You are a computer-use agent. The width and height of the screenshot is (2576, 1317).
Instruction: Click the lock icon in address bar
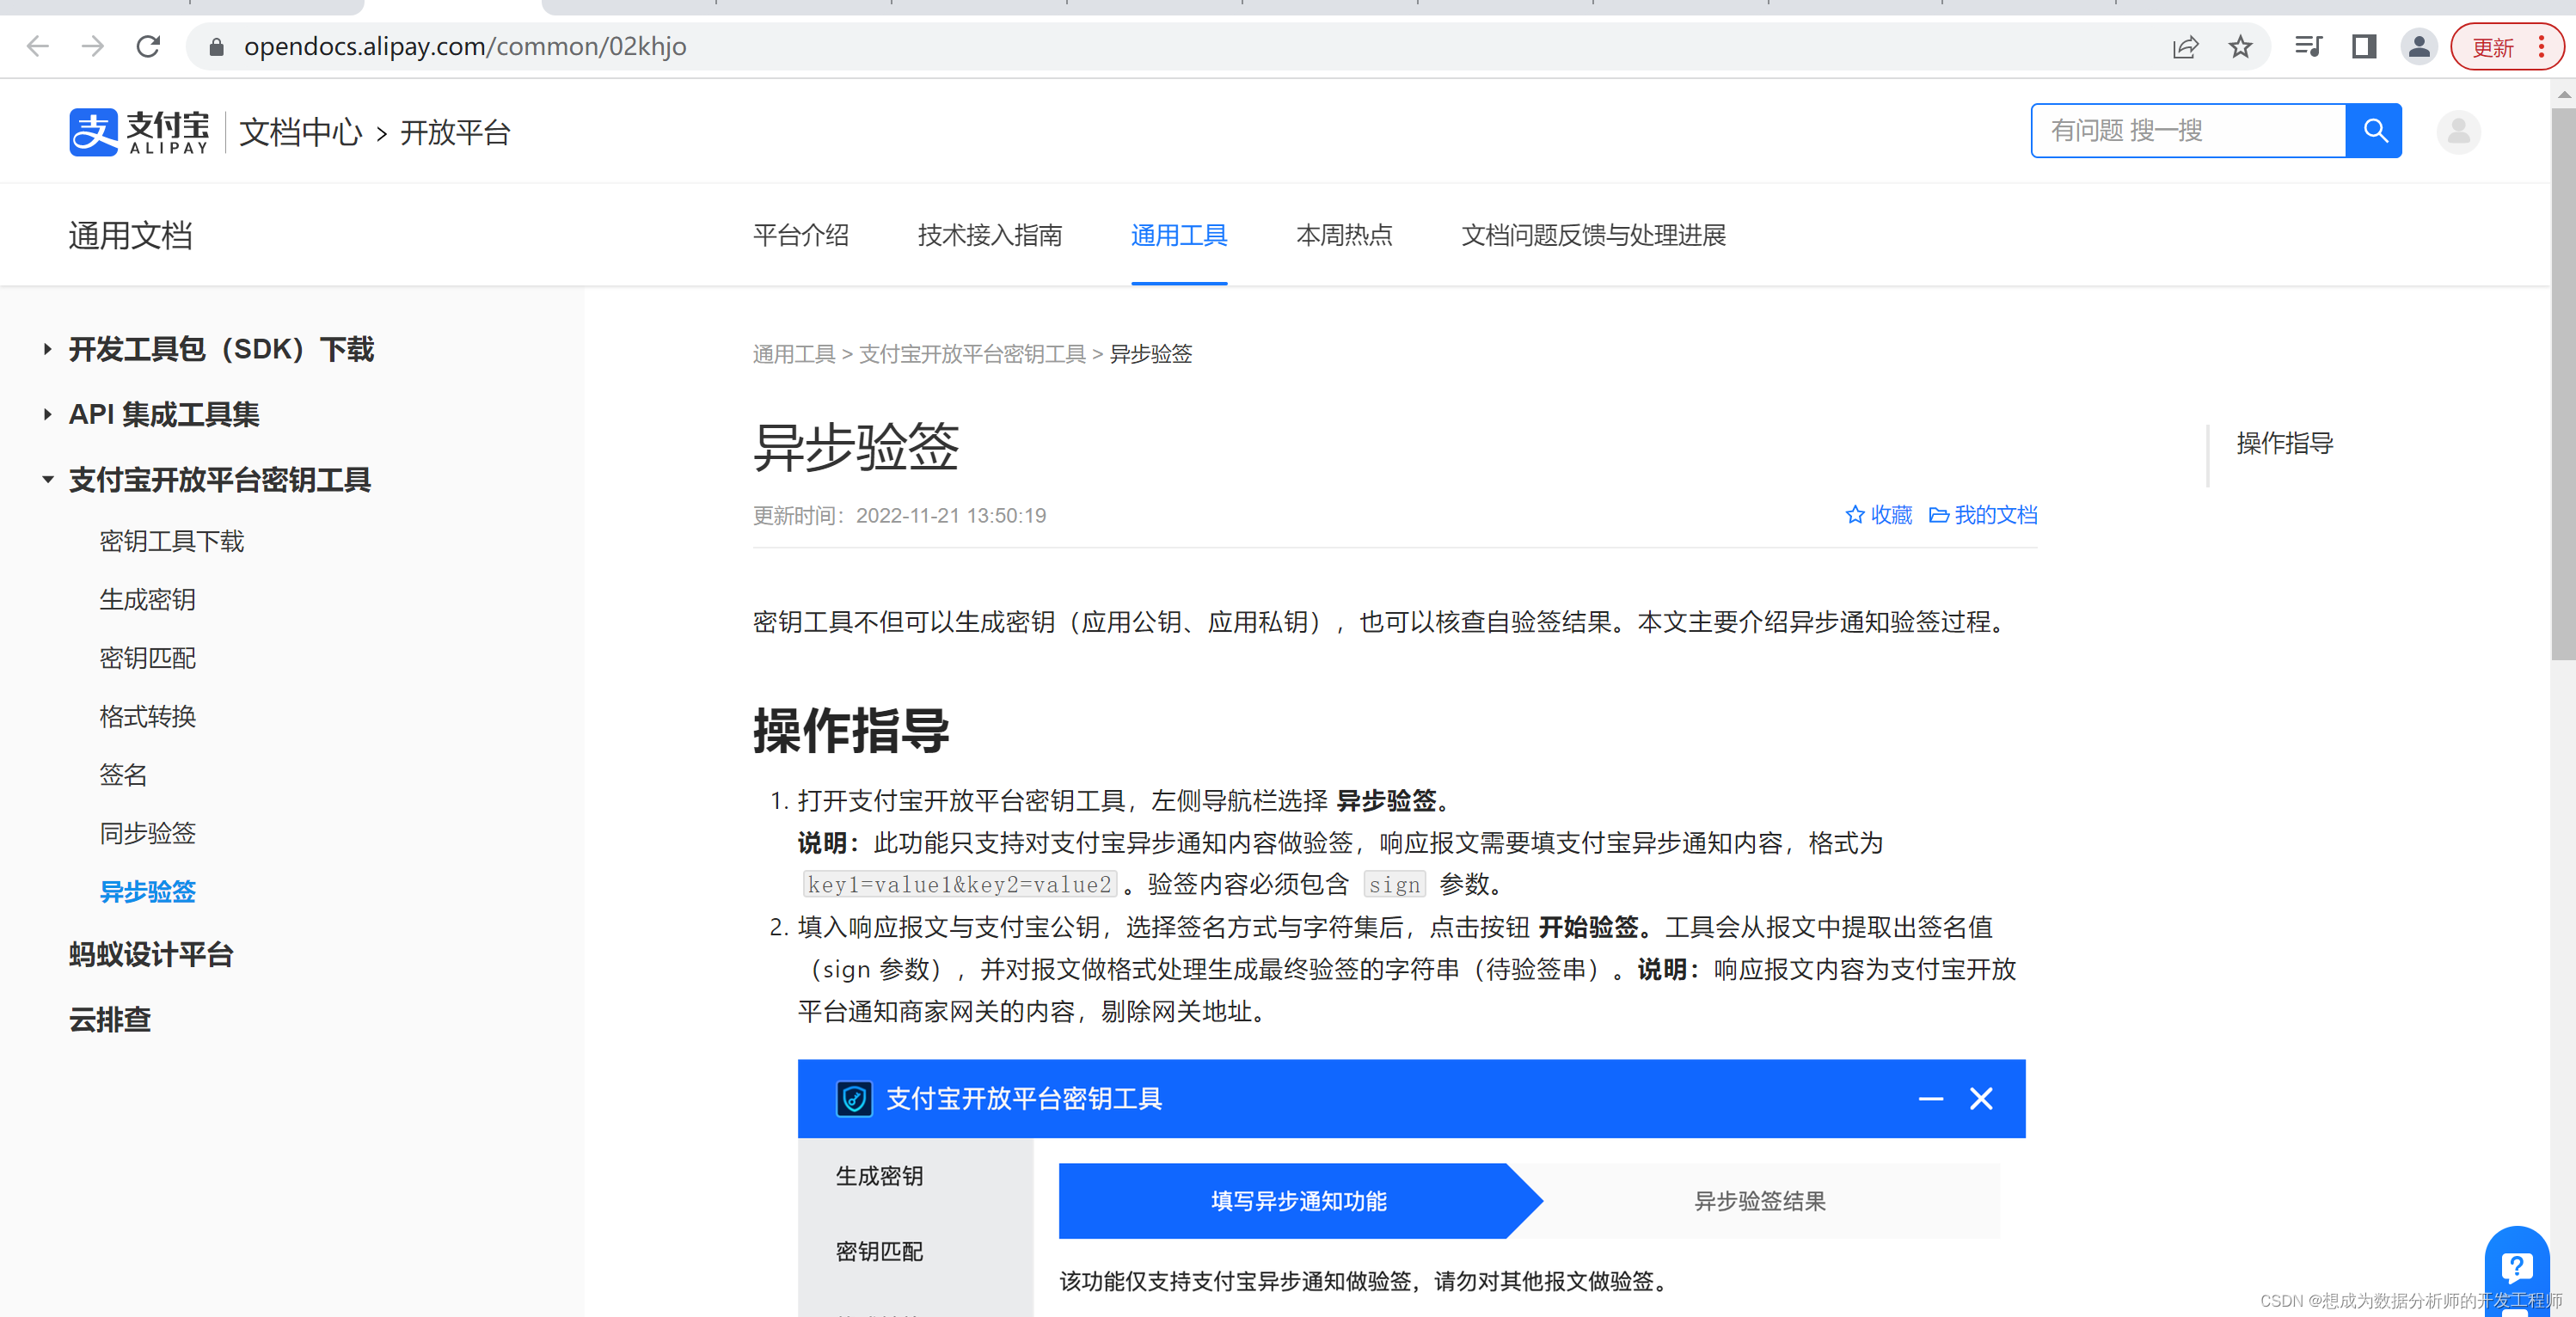[216, 47]
